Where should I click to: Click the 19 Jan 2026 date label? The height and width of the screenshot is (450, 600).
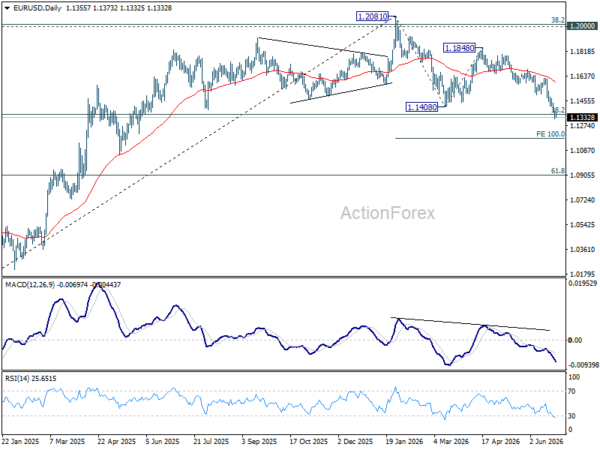(x=404, y=441)
